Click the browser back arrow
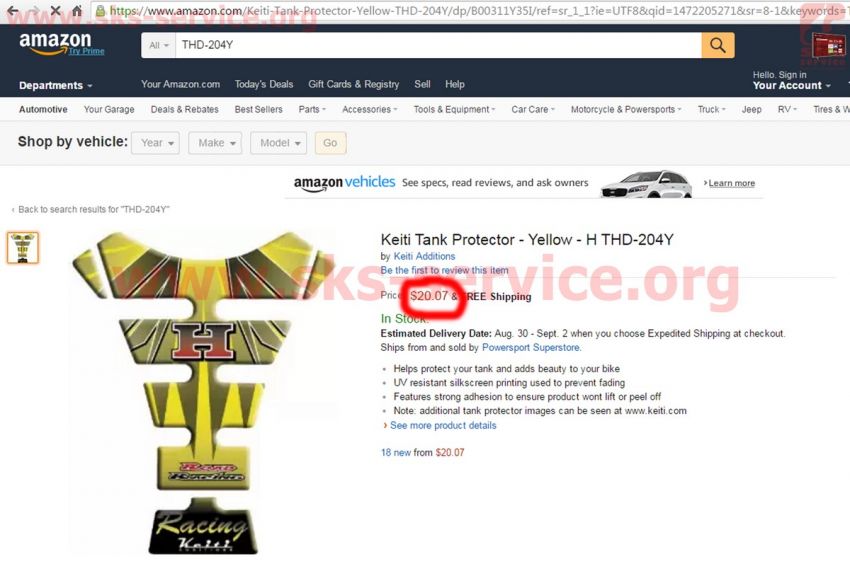The image size is (850, 566). click(x=12, y=10)
